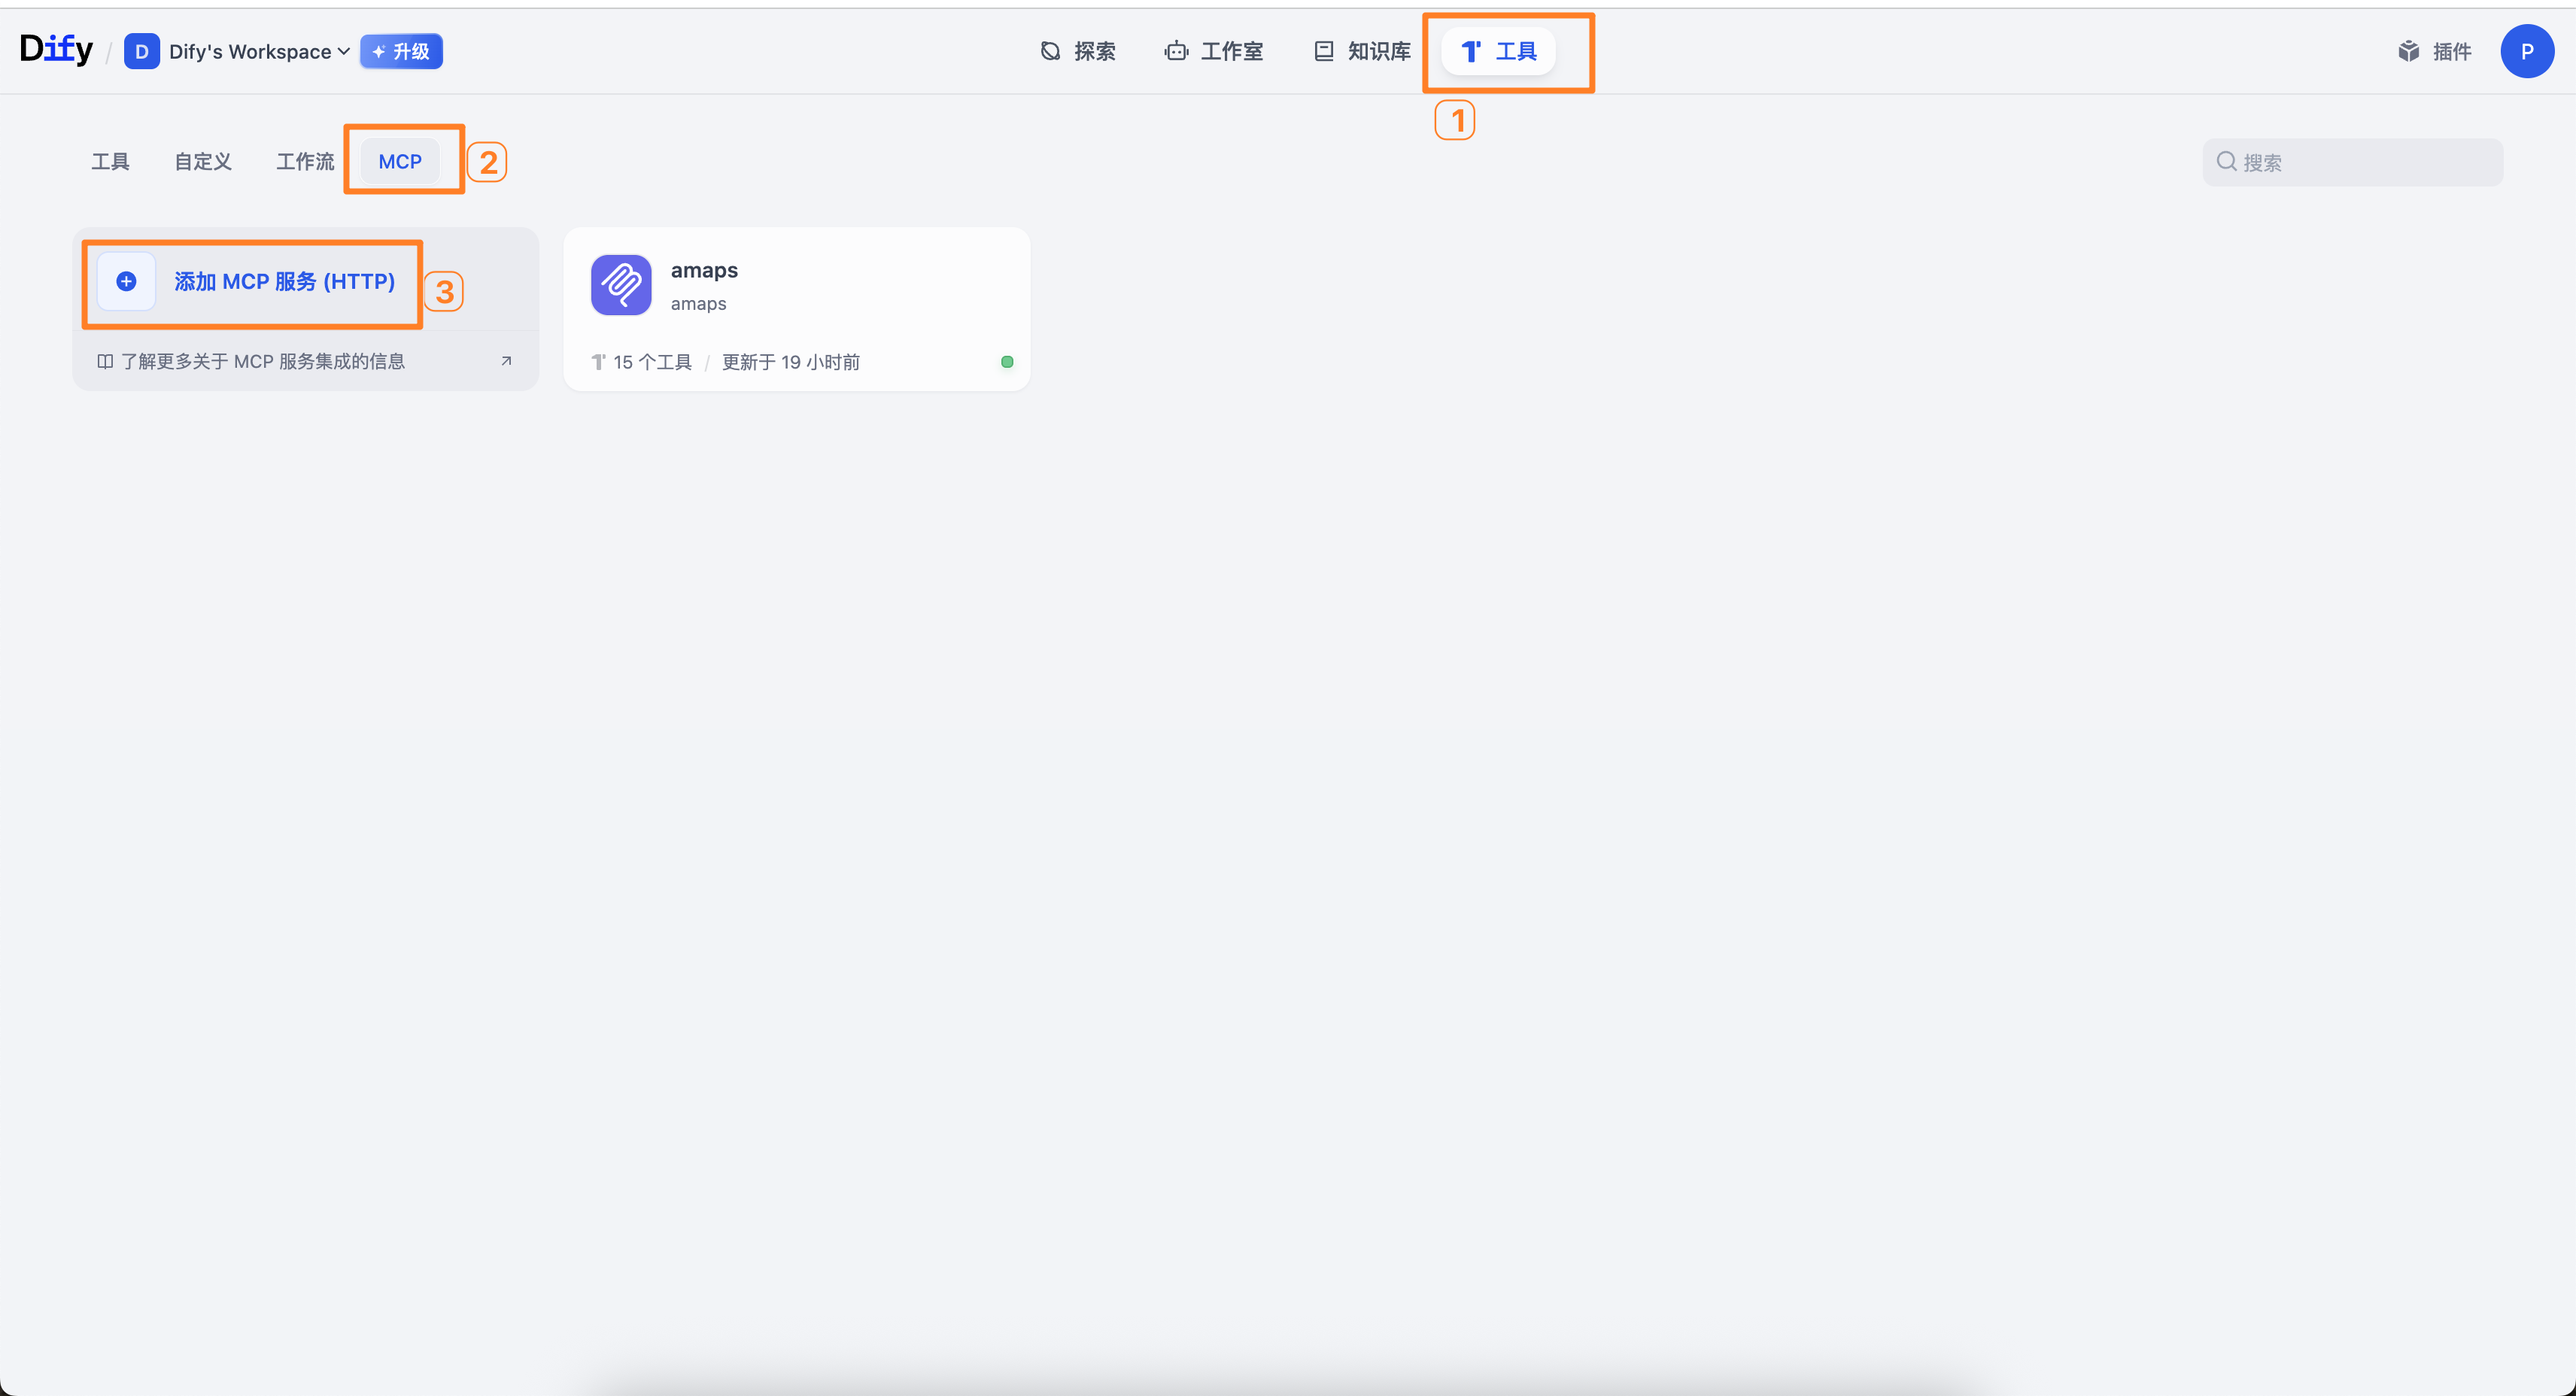Switch to the 自定义 tab
2576x1396 pixels.
pos(203,161)
